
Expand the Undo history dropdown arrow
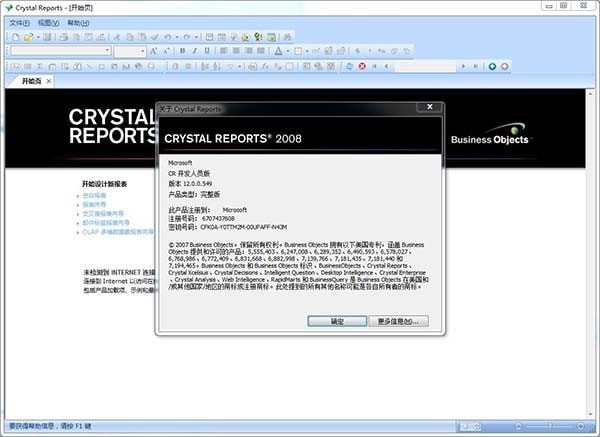pyautogui.click(x=177, y=37)
